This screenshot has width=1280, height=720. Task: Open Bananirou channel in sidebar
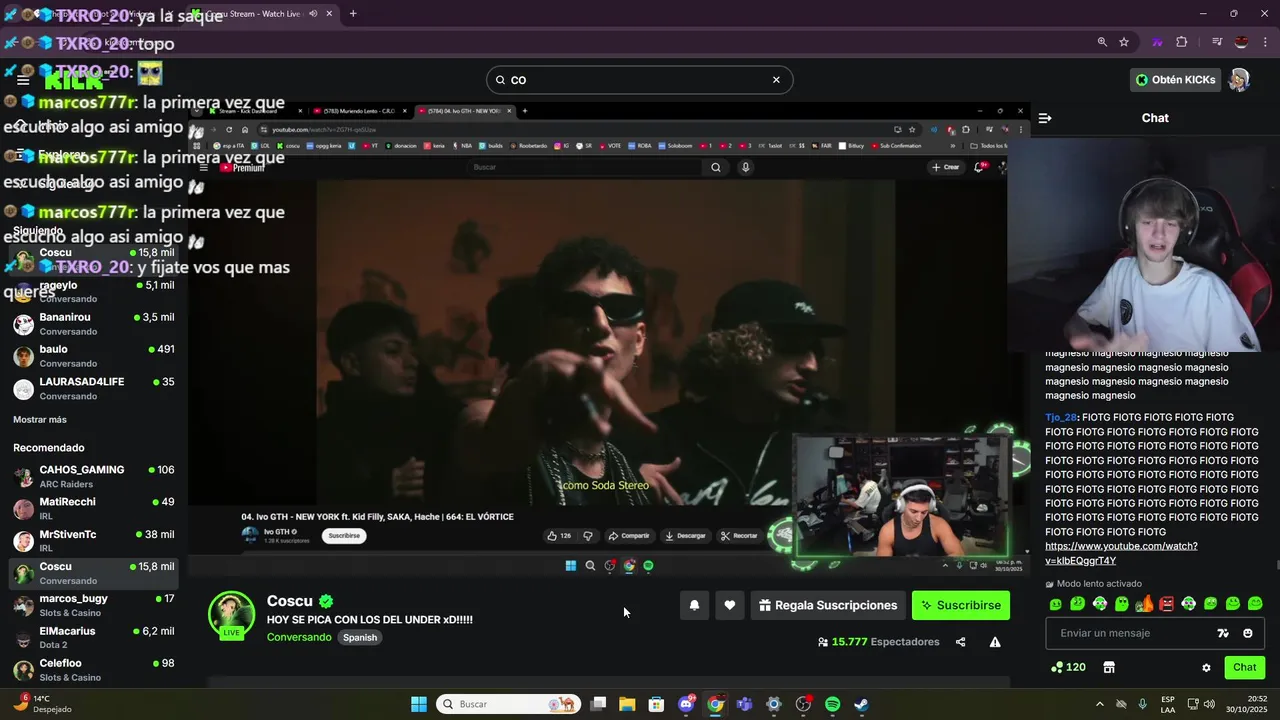tap(94, 324)
